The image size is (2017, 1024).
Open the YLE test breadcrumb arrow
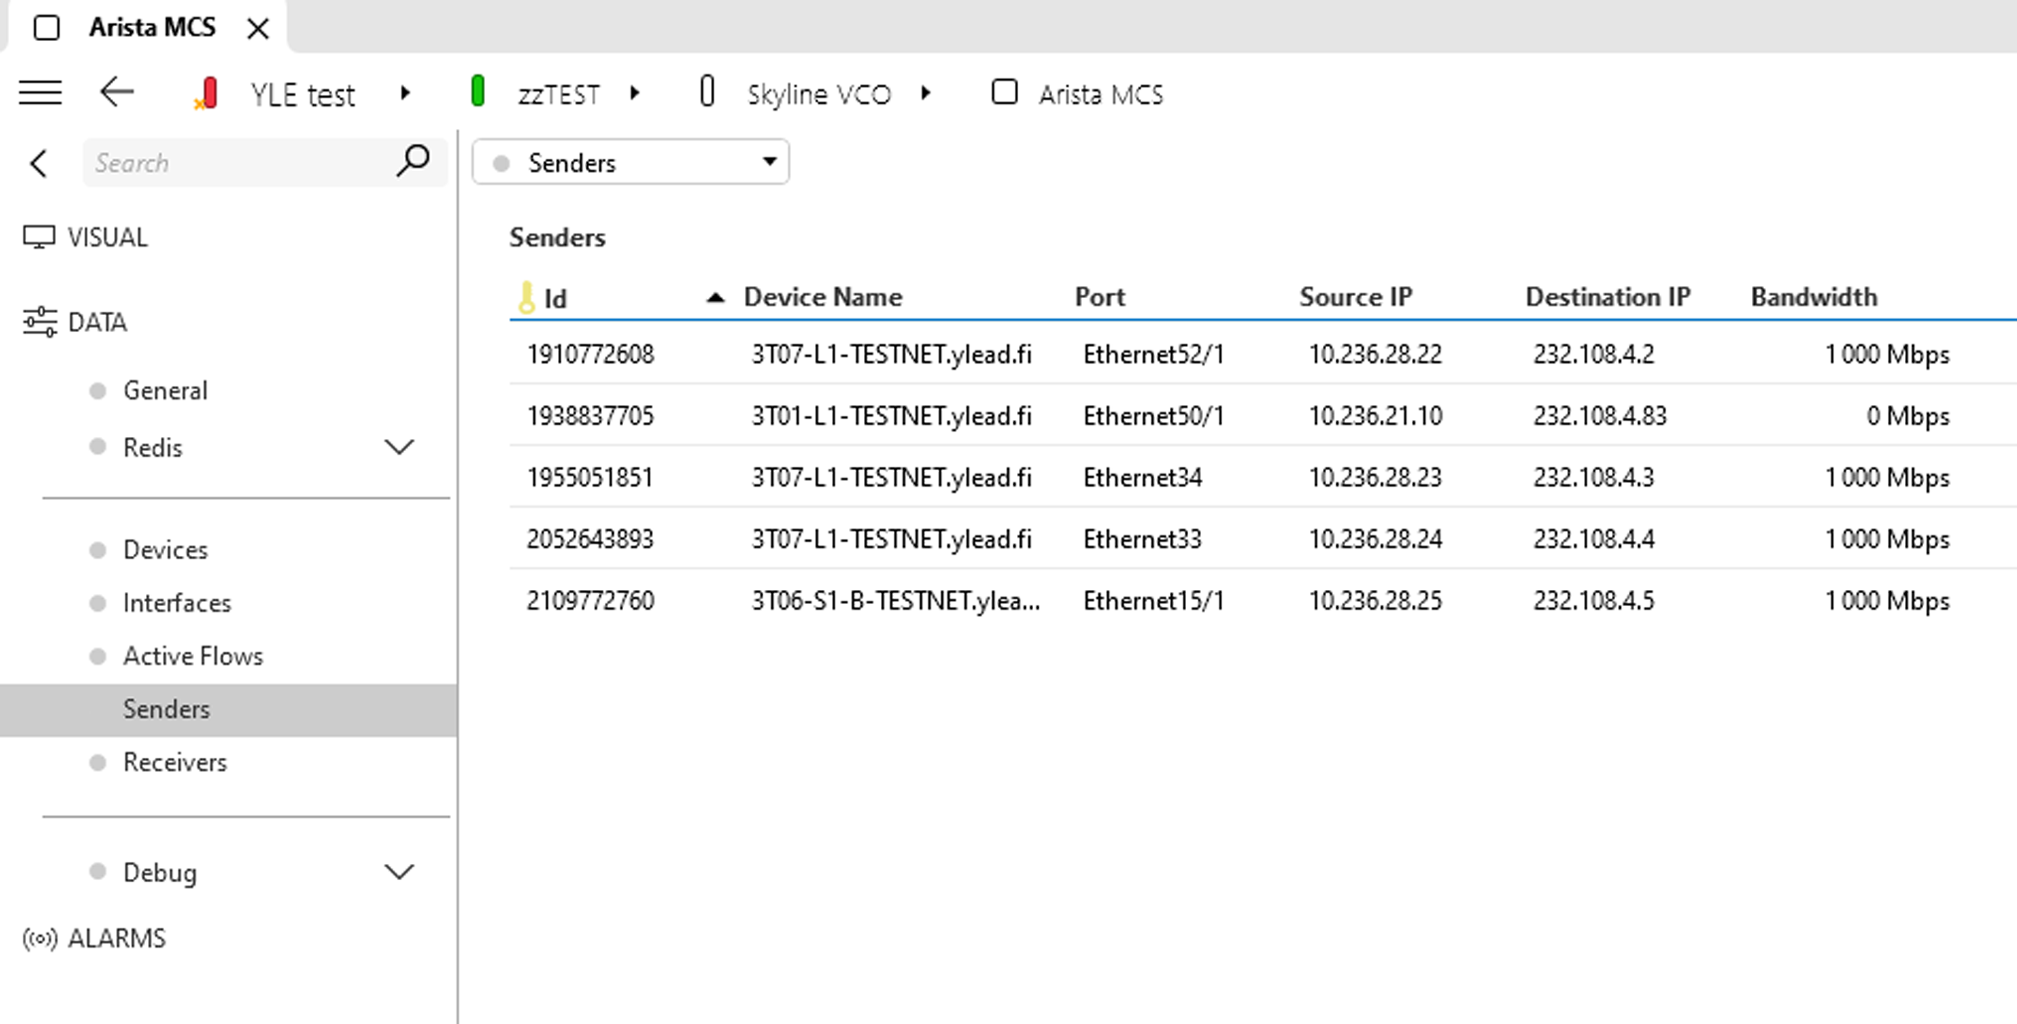[405, 93]
